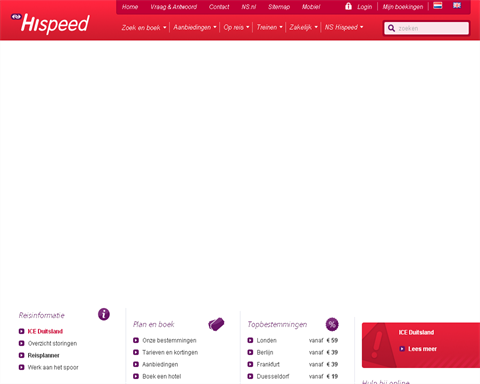Screen dimensions: 480x384
Task: Expand the Aanbiedingen dropdown in navigation bar
Action: [195, 27]
